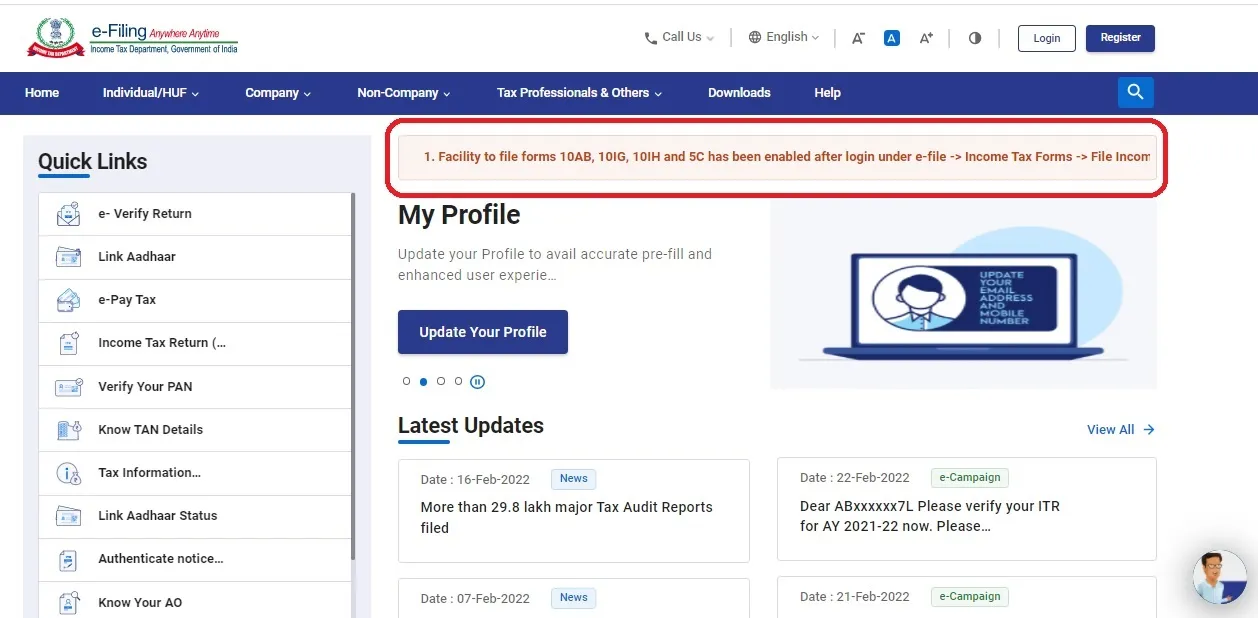Screen dimensions: 1258x618
Task: Open the chatbot assistant avatar
Action: [1219, 577]
